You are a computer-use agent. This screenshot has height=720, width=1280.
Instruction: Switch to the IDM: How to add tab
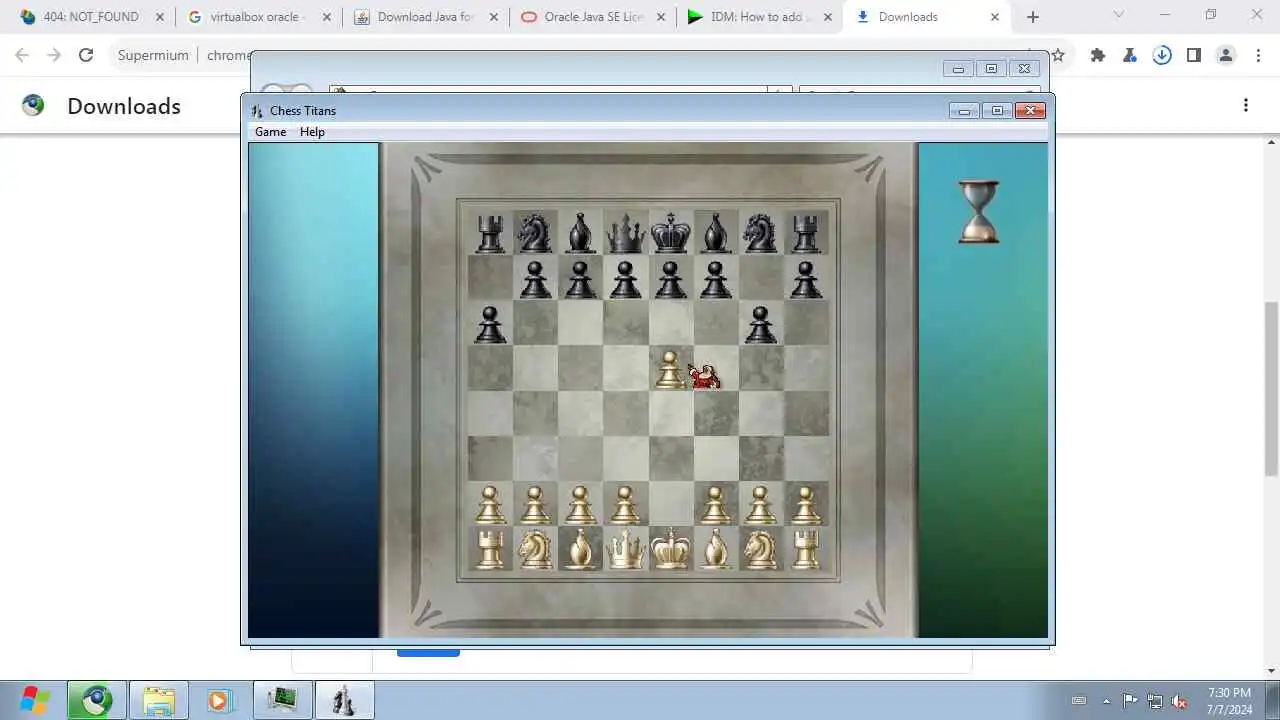759,17
